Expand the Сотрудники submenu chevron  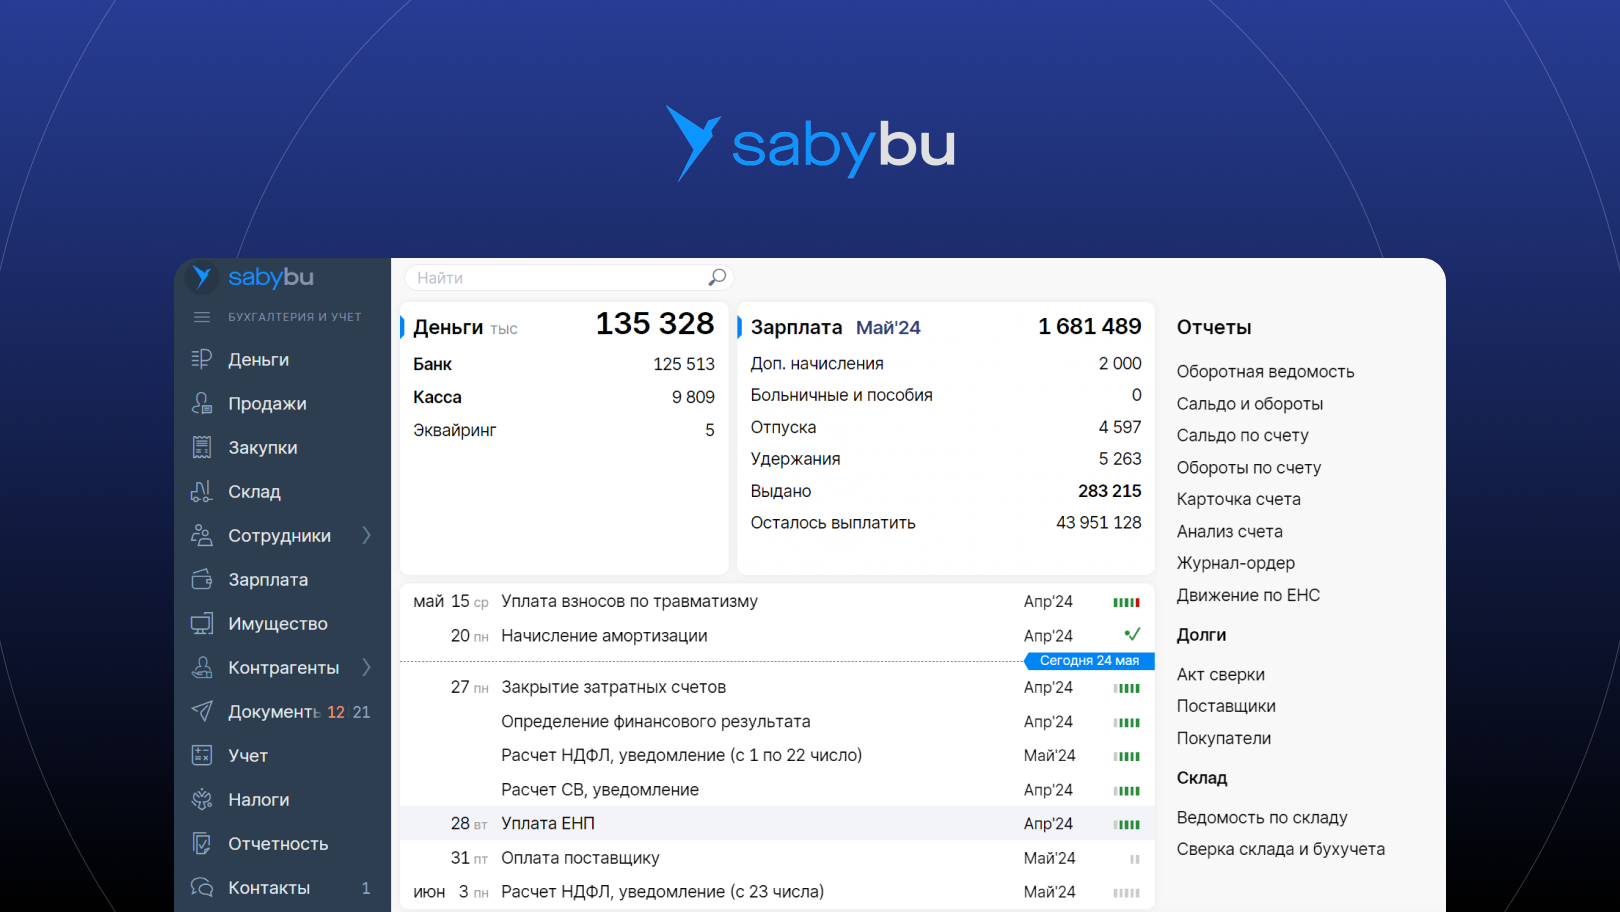(x=367, y=535)
